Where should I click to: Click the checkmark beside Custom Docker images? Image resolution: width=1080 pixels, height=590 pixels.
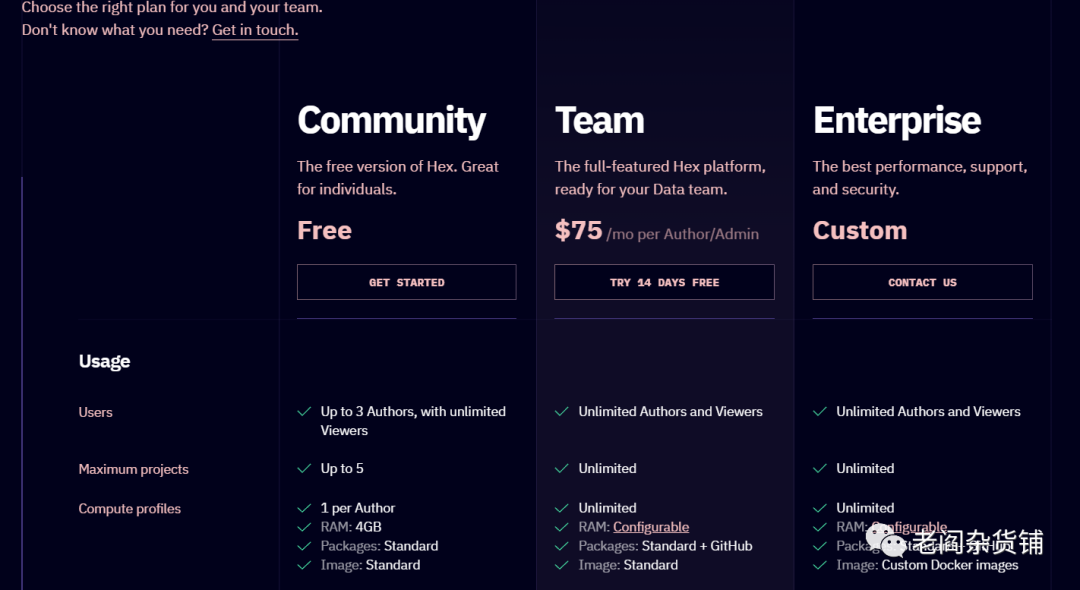tap(820, 565)
